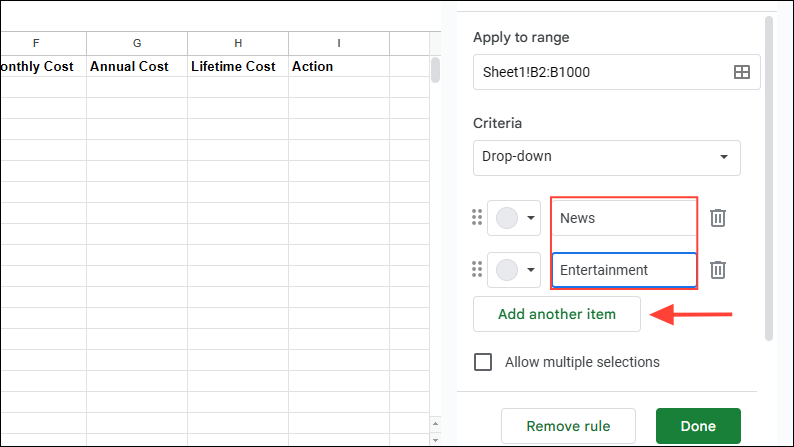Click the sheet scrollbar up arrow

tap(435, 424)
